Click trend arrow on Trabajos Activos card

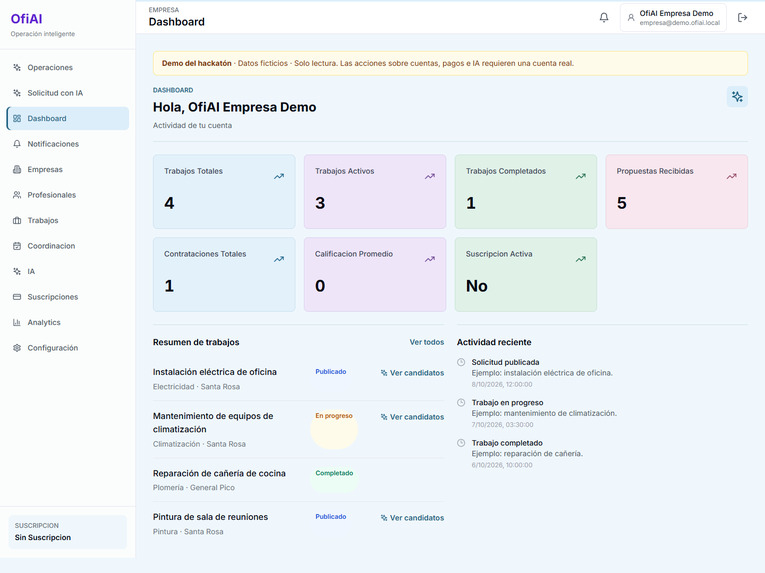[x=429, y=176]
